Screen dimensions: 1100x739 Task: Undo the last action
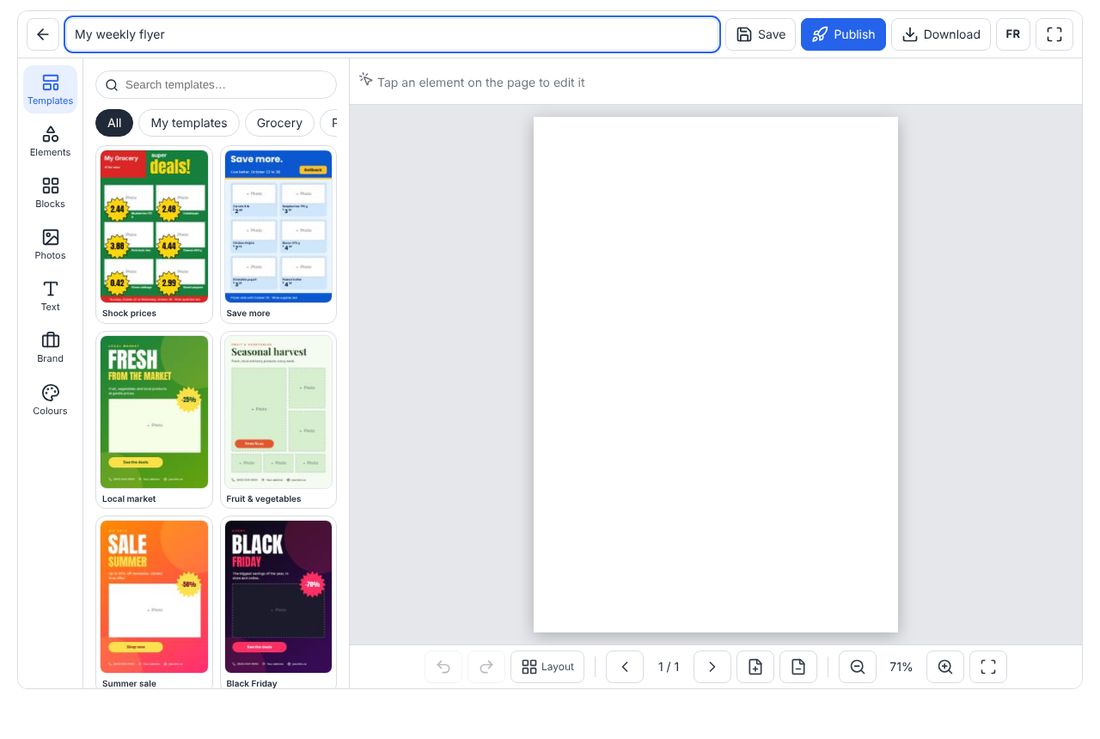(x=443, y=667)
